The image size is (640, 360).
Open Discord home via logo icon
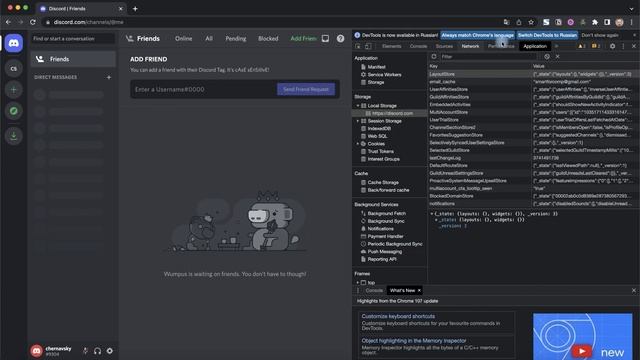14,43
